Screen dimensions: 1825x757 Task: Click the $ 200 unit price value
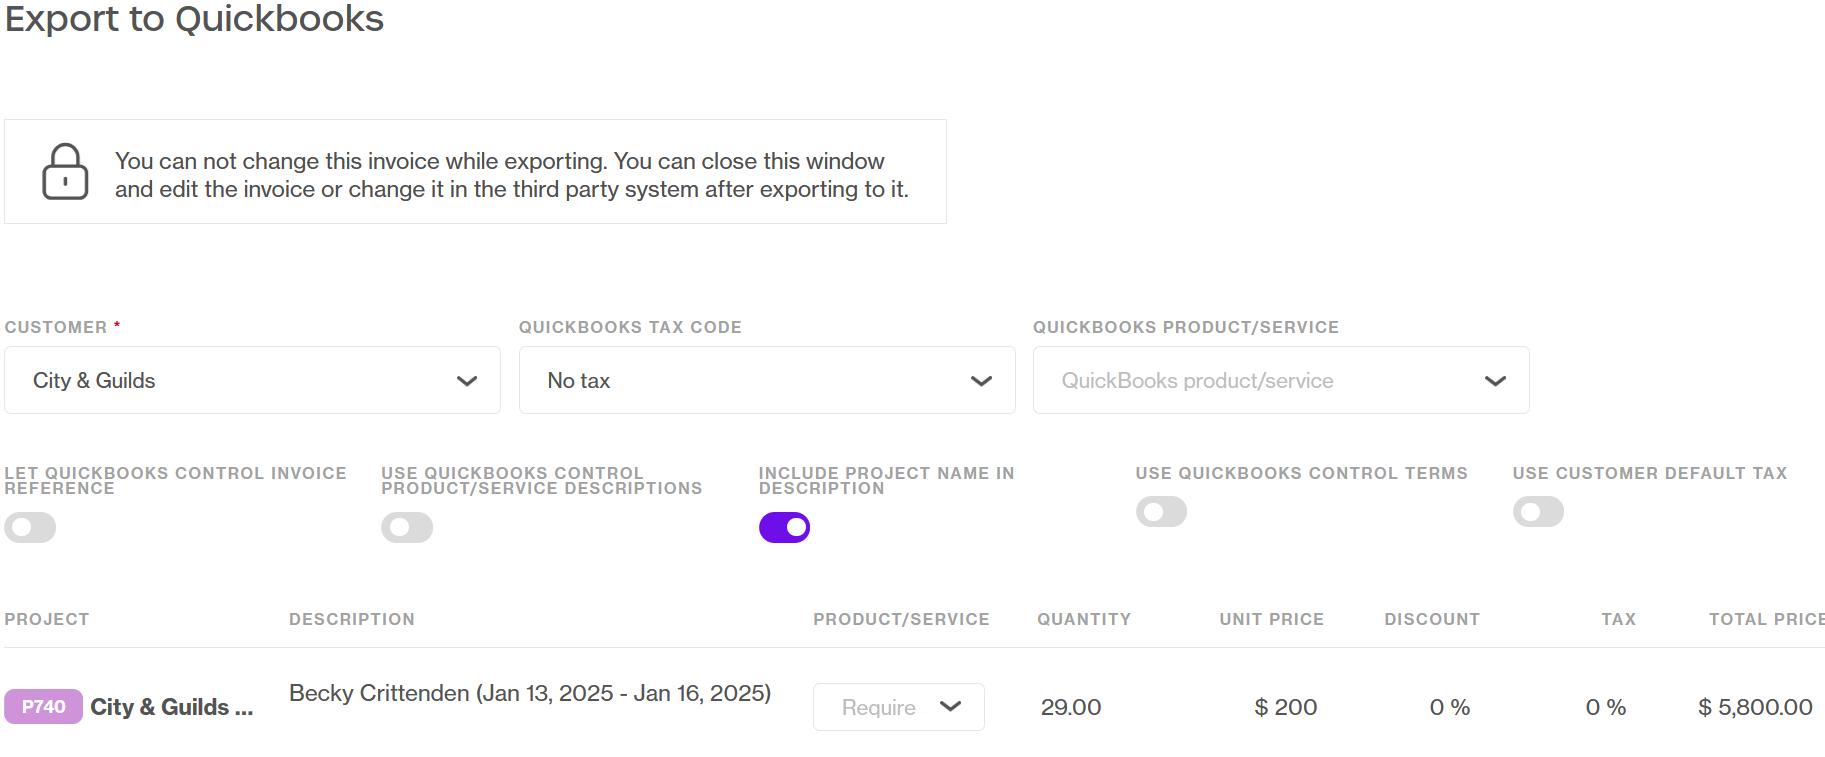(x=1286, y=707)
